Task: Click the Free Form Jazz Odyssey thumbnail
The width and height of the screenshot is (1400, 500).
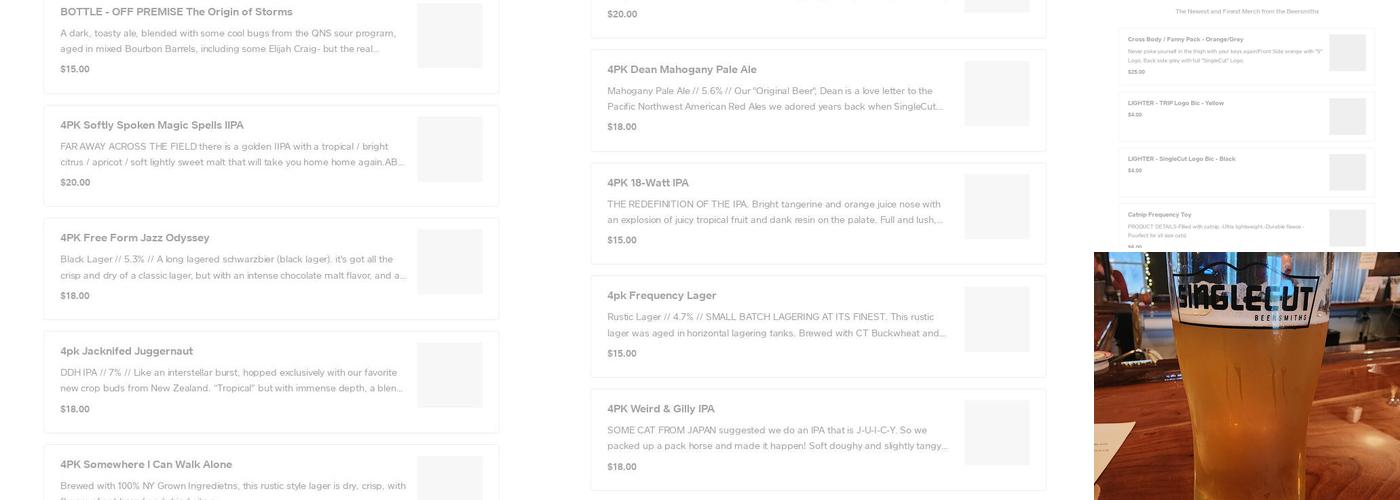Action: tap(449, 262)
